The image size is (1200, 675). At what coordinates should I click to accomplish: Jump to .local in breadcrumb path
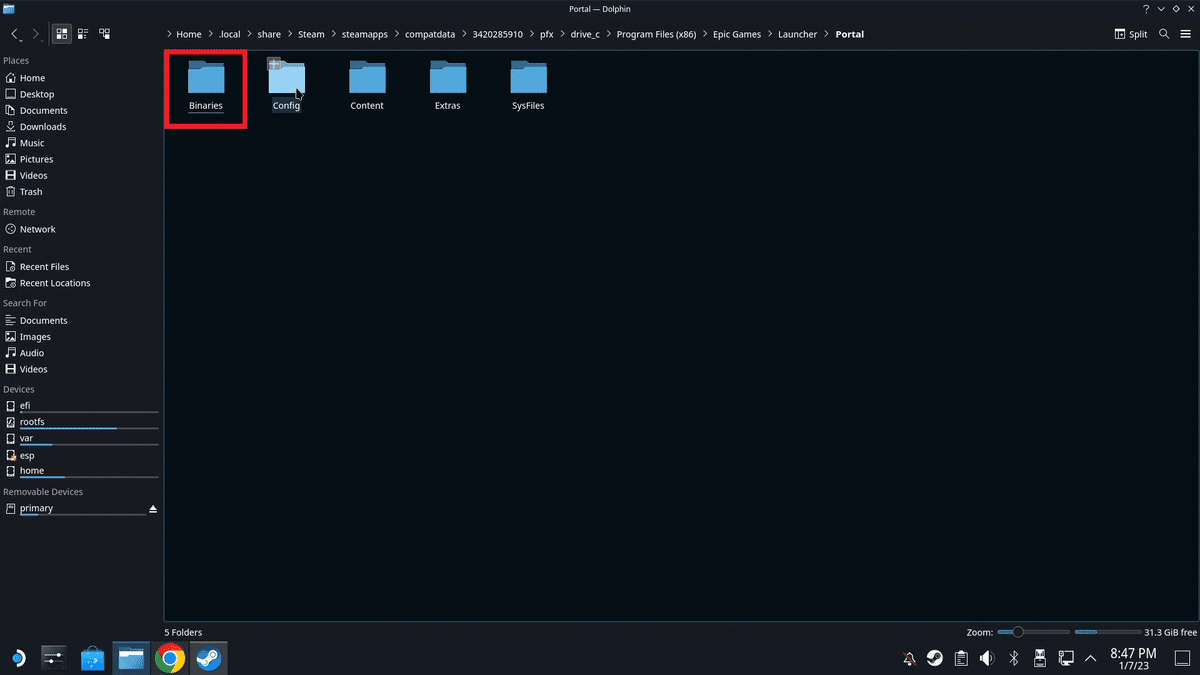(x=230, y=34)
